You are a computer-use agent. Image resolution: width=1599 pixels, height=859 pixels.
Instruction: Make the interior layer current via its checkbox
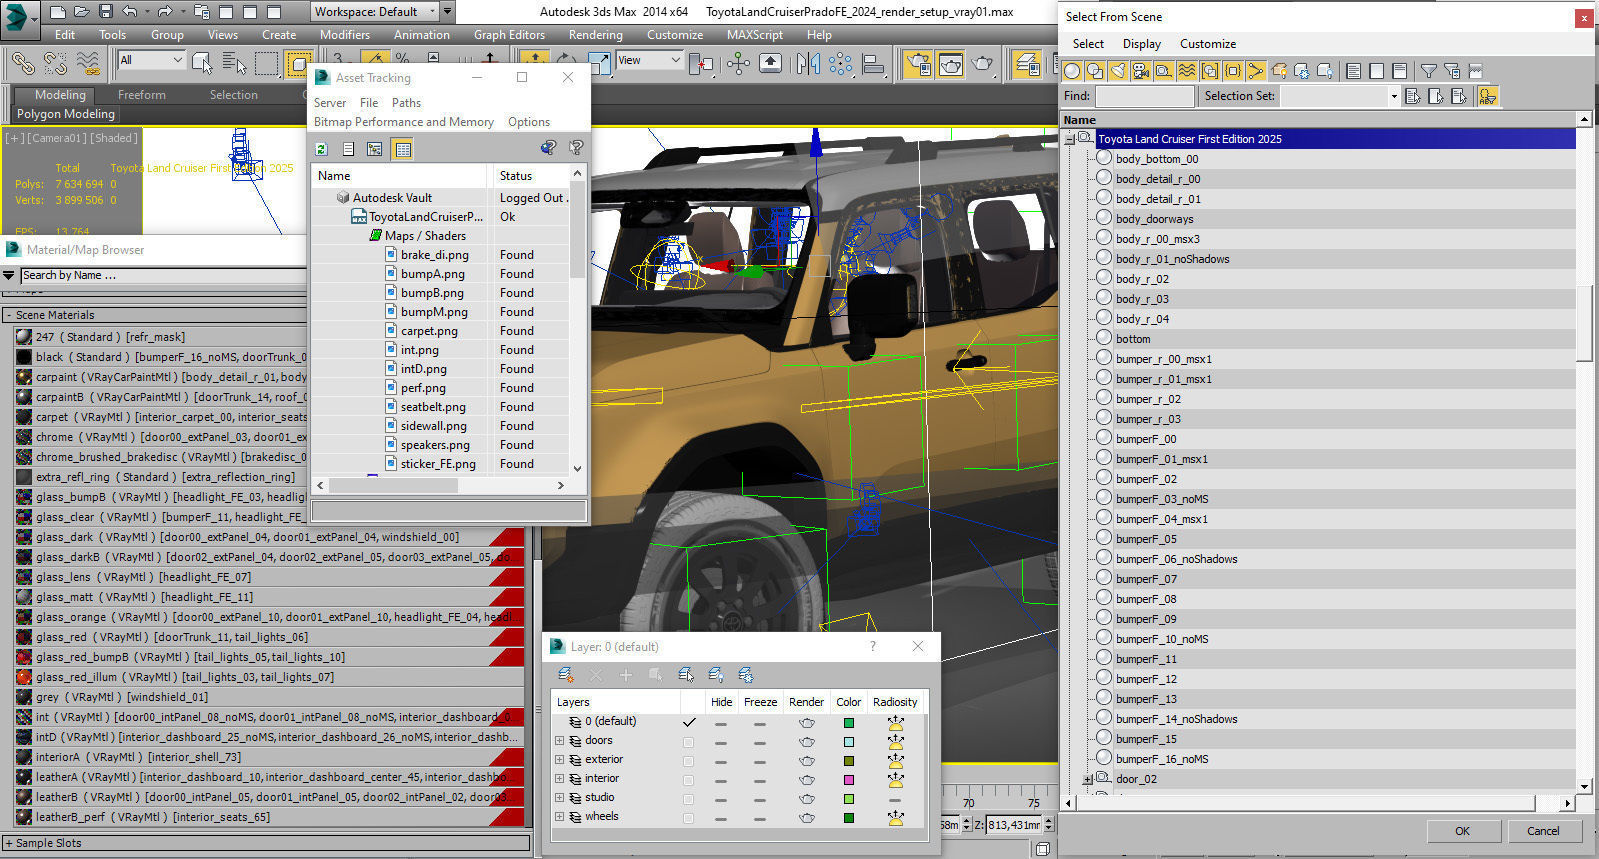click(688, 779)
